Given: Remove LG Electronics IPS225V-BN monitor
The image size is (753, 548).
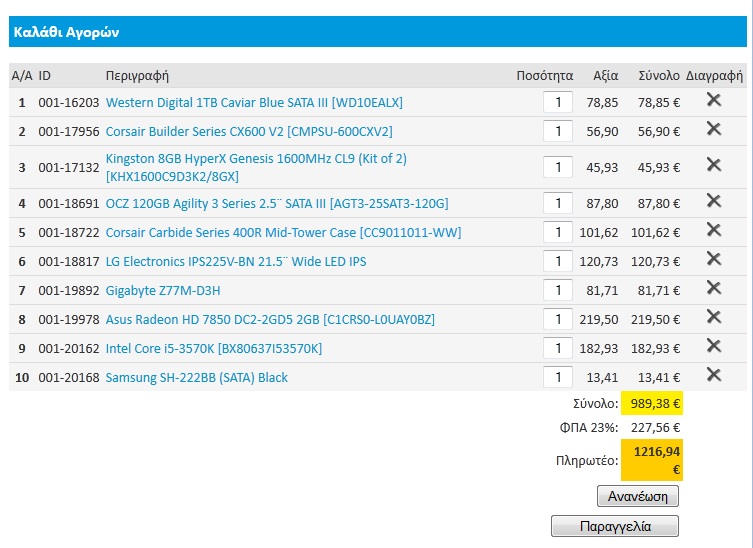Looking at the screenshot, I should pos(714,259).
